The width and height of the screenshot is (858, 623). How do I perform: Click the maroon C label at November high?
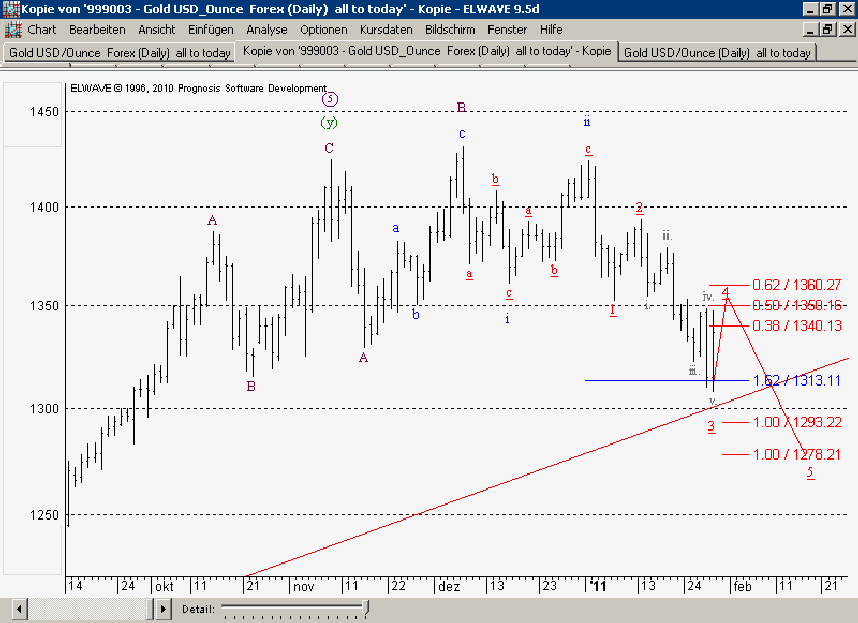click(x=329, y=148)
